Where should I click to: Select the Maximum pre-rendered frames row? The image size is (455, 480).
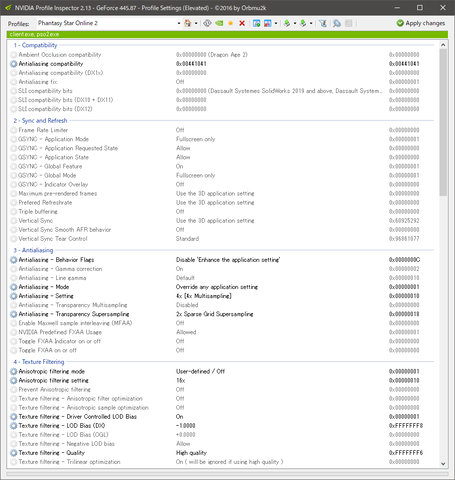click(222, 193)
